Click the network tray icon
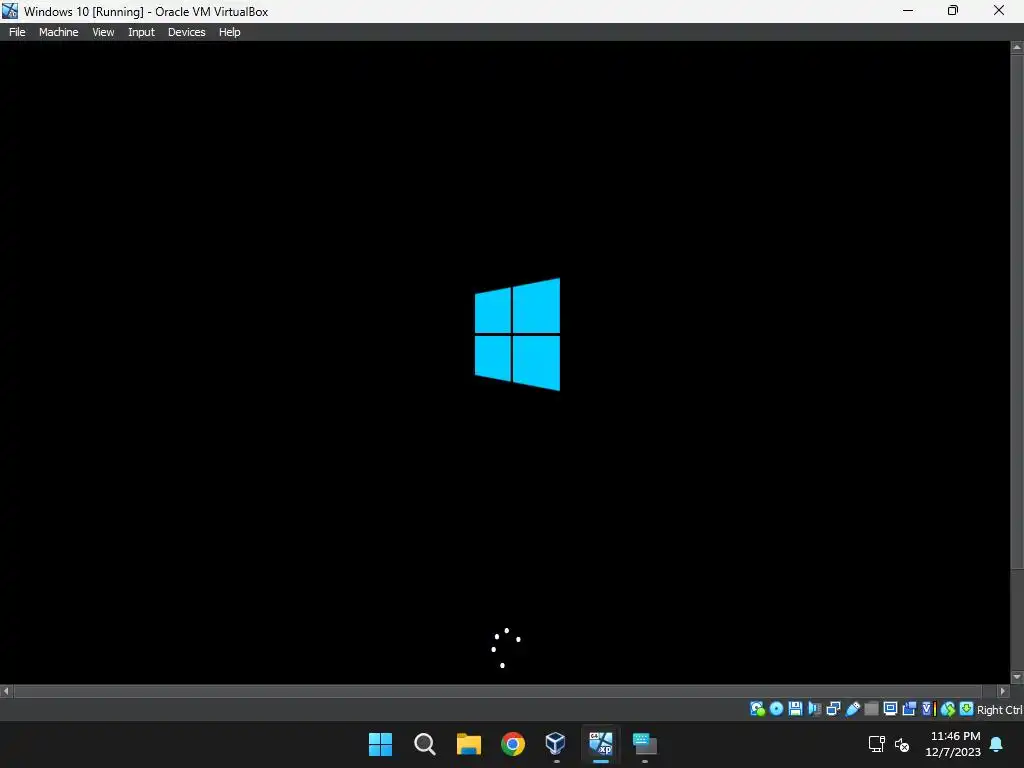 (876, 744)
